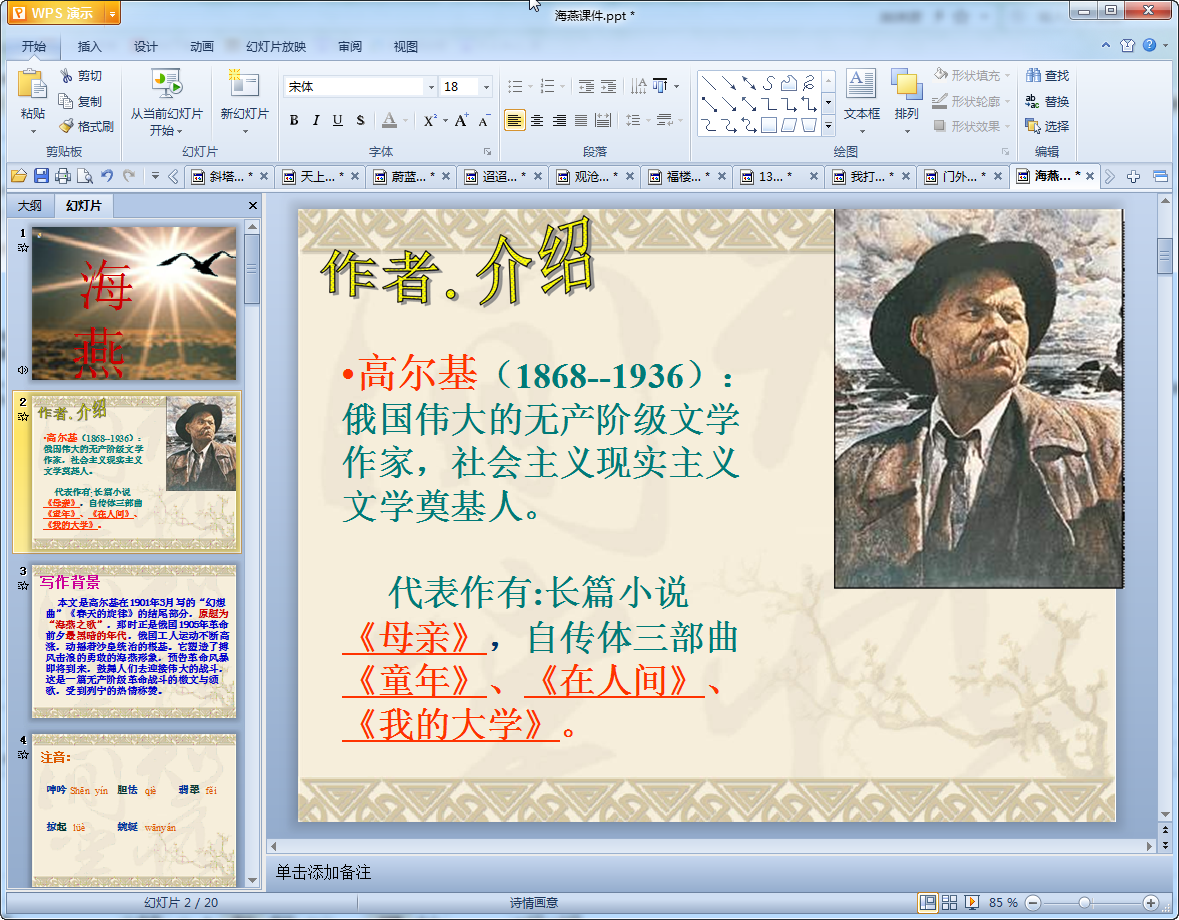This screenshot has height=920, width=1179.
Task: Open font dialog launcher
Action: point(487,152)
